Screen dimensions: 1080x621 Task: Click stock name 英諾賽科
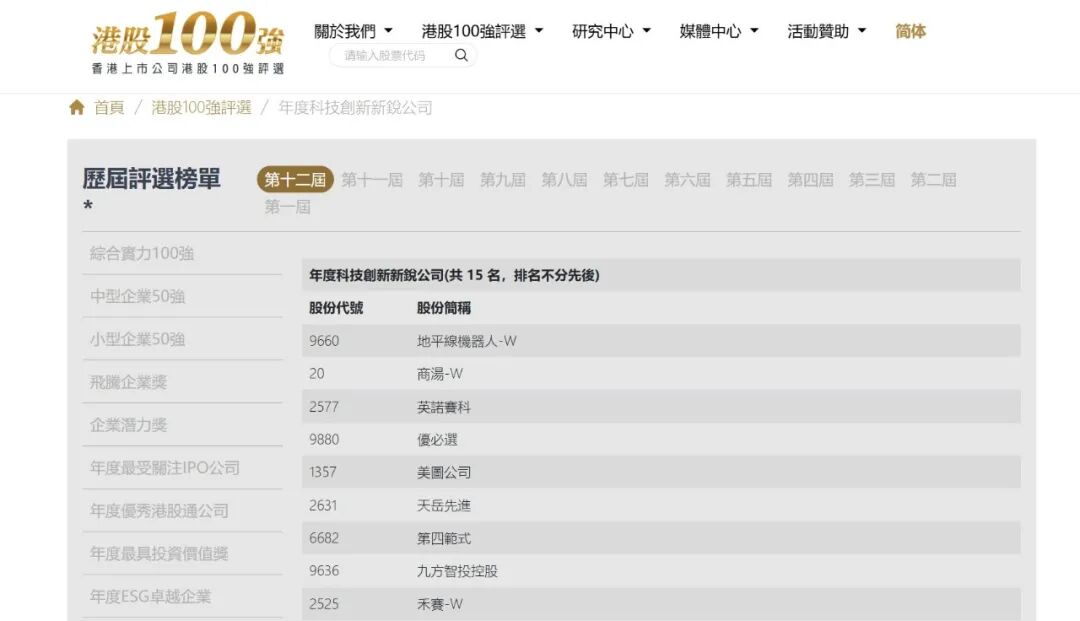click(x=444, y=407)
